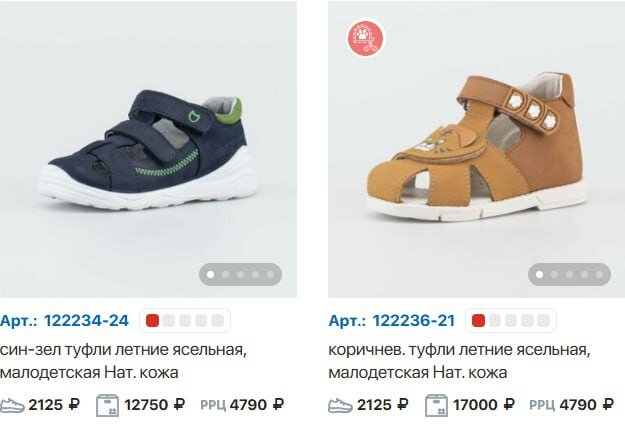The height and width of the screenshot is (429, 625).
Task: Select third image dot on brown sandal
Action: tap(569, 274)
